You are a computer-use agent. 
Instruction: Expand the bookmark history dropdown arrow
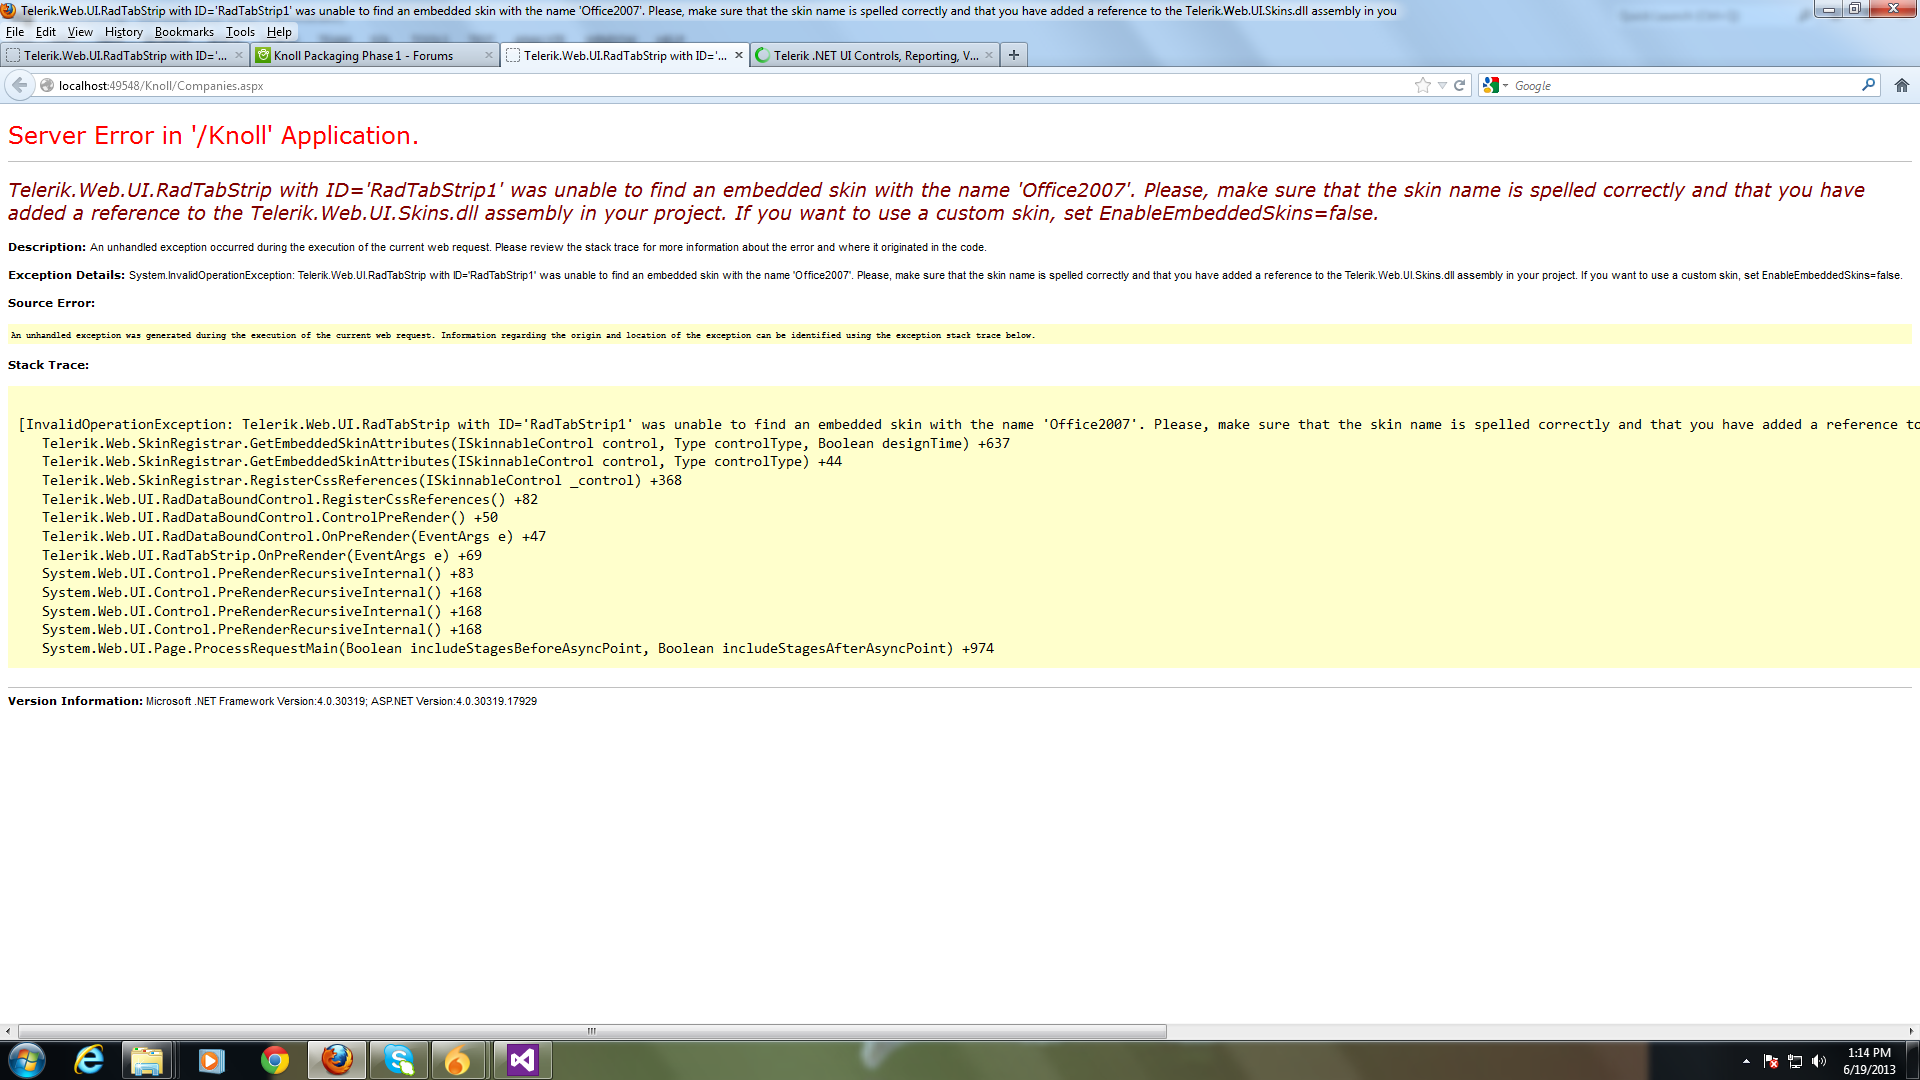click(x=1442, y=85)
